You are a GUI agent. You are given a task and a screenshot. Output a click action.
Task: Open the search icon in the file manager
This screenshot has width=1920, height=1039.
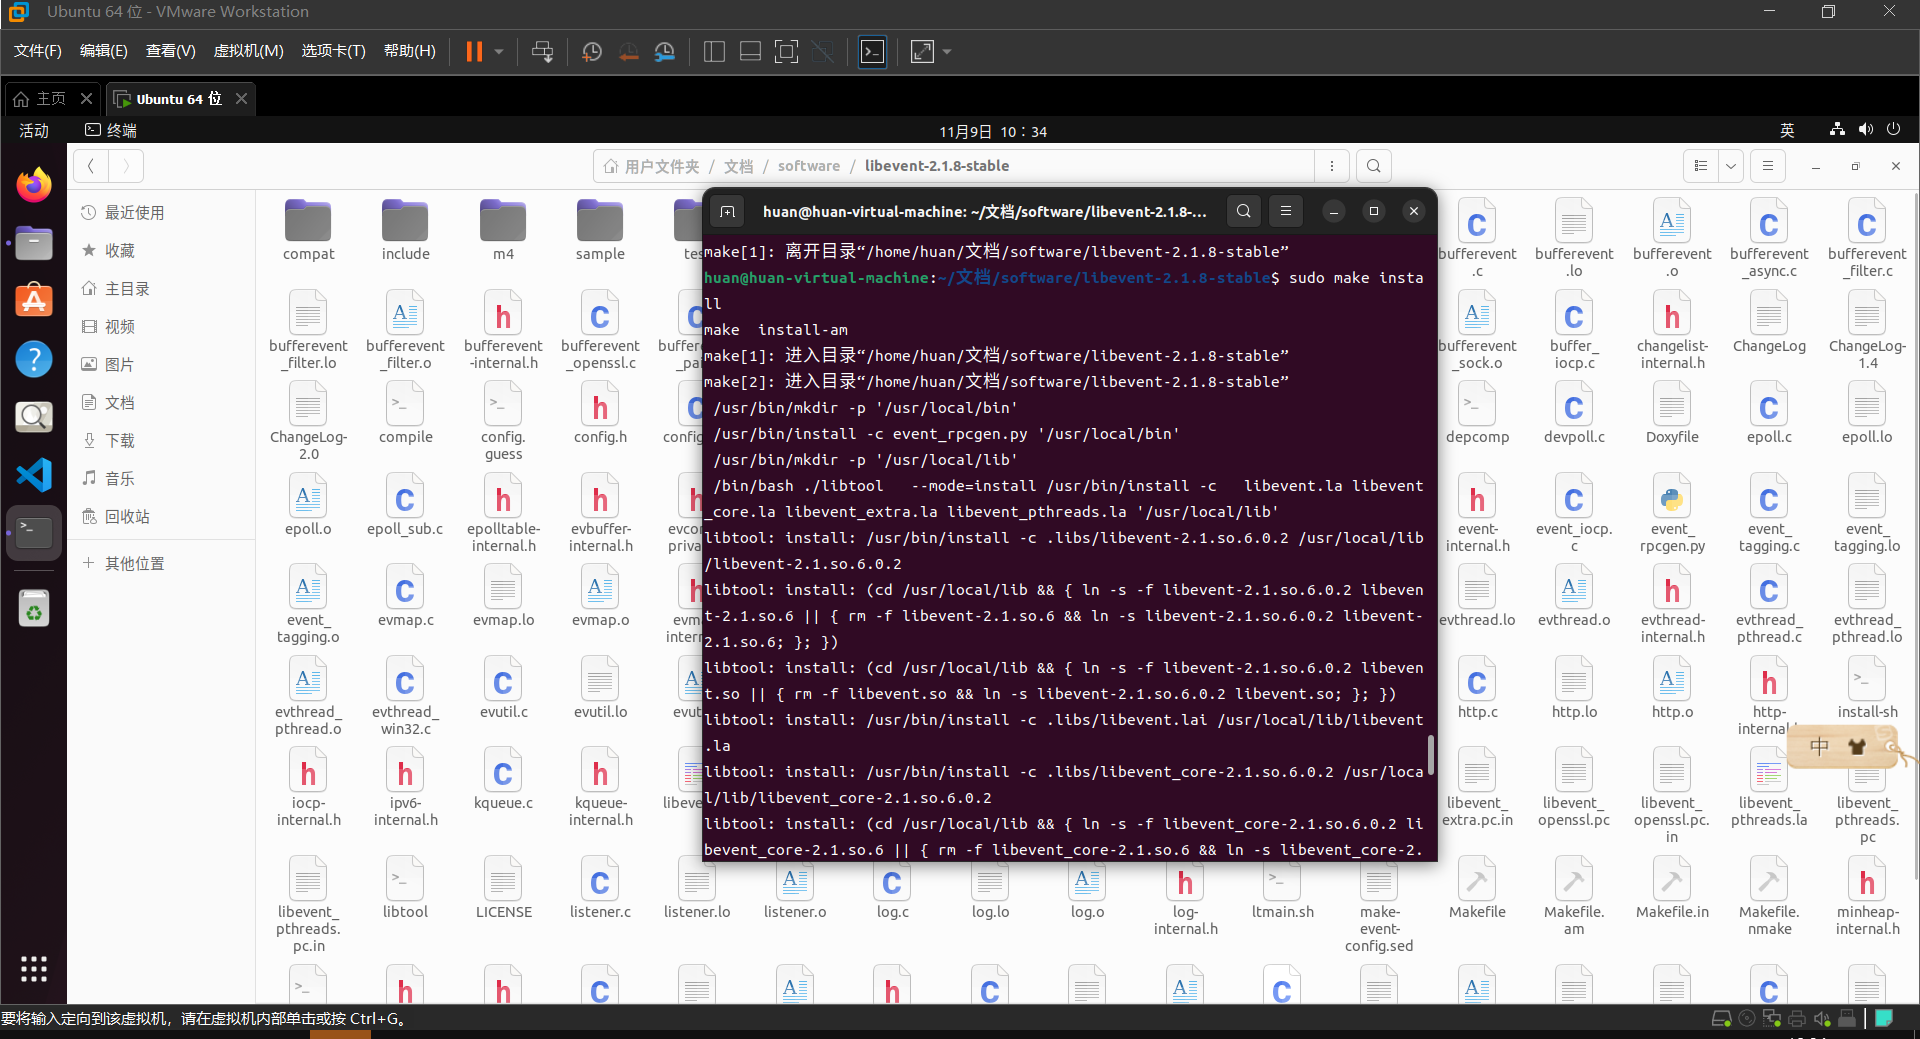tap(1373, 165)
